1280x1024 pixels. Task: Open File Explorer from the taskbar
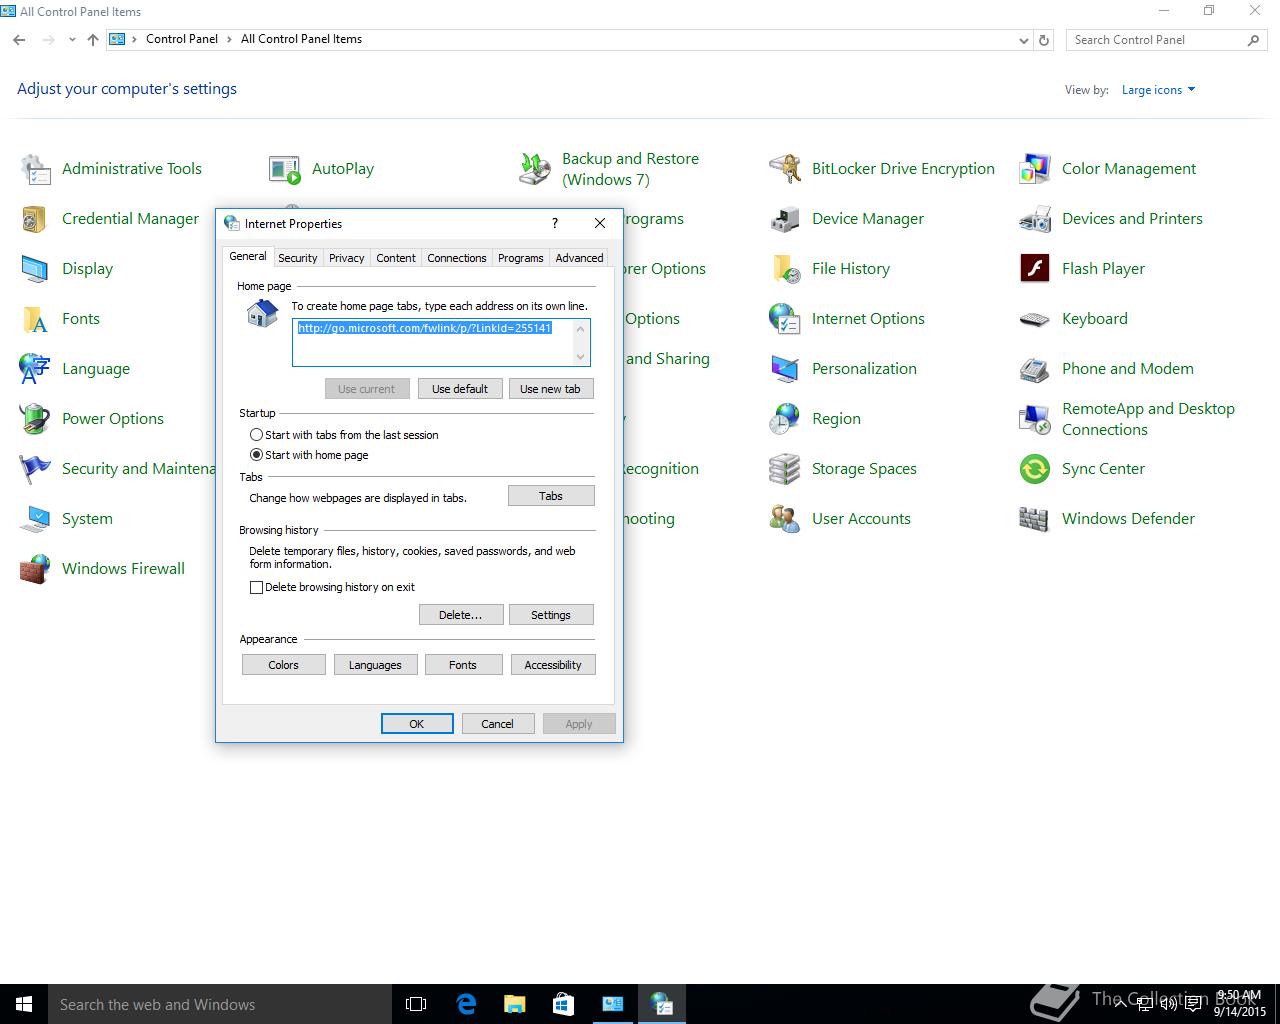click(x=515, y=1004)
